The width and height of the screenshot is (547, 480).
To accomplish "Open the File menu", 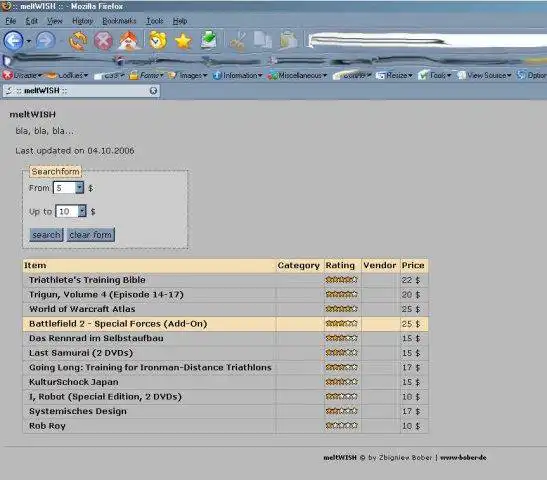I will point(11,21).
